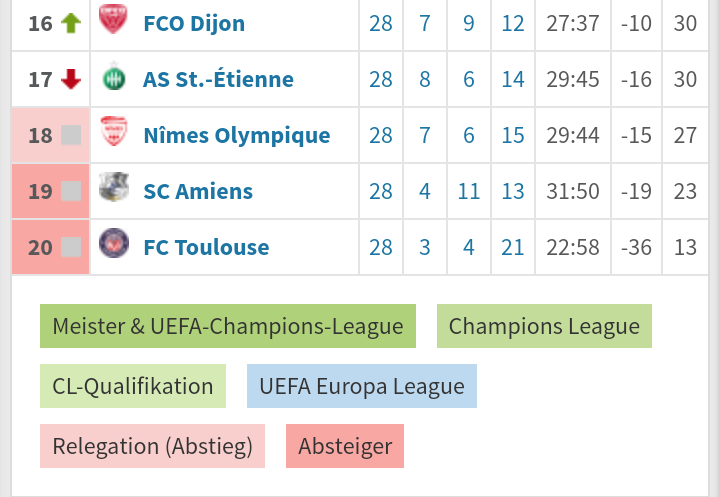Image resolution: width=720 pixels, height=497 pixels.
Task: Click the red down arrow at rank 17
Action: pyautogui.click(x=71, y=79)
